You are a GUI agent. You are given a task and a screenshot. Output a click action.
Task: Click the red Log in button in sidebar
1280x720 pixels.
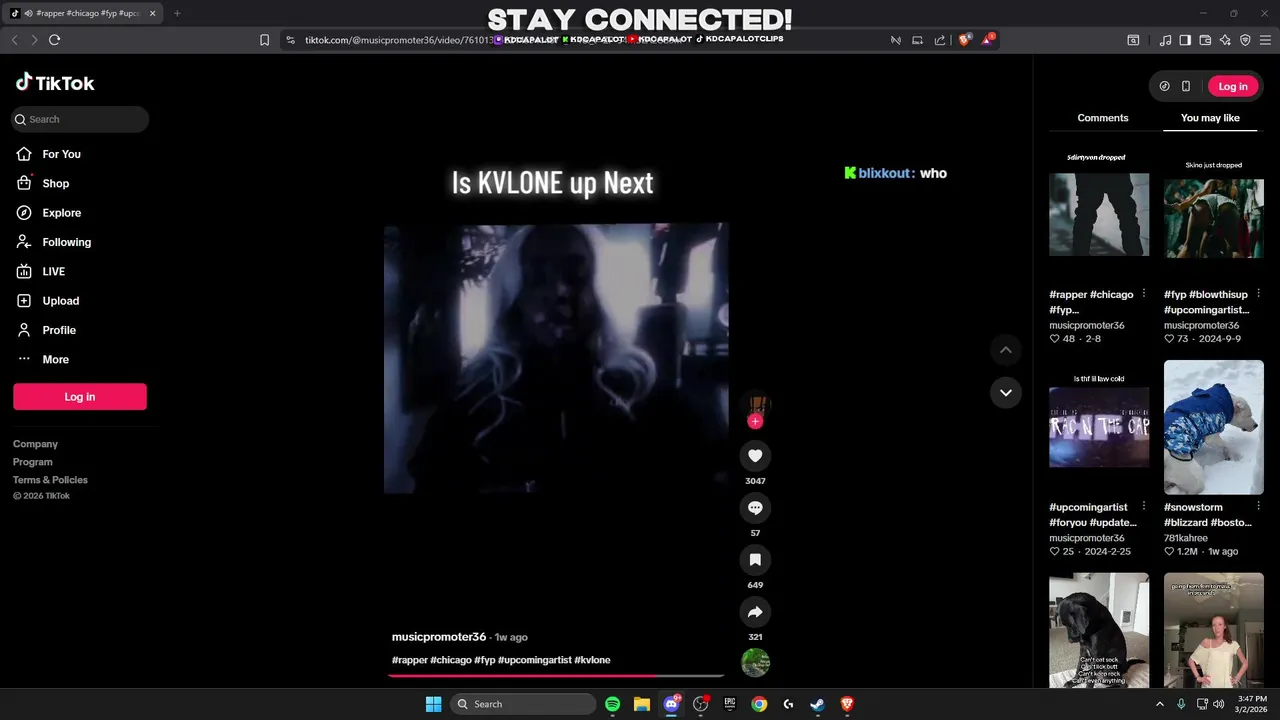(80, 397)
